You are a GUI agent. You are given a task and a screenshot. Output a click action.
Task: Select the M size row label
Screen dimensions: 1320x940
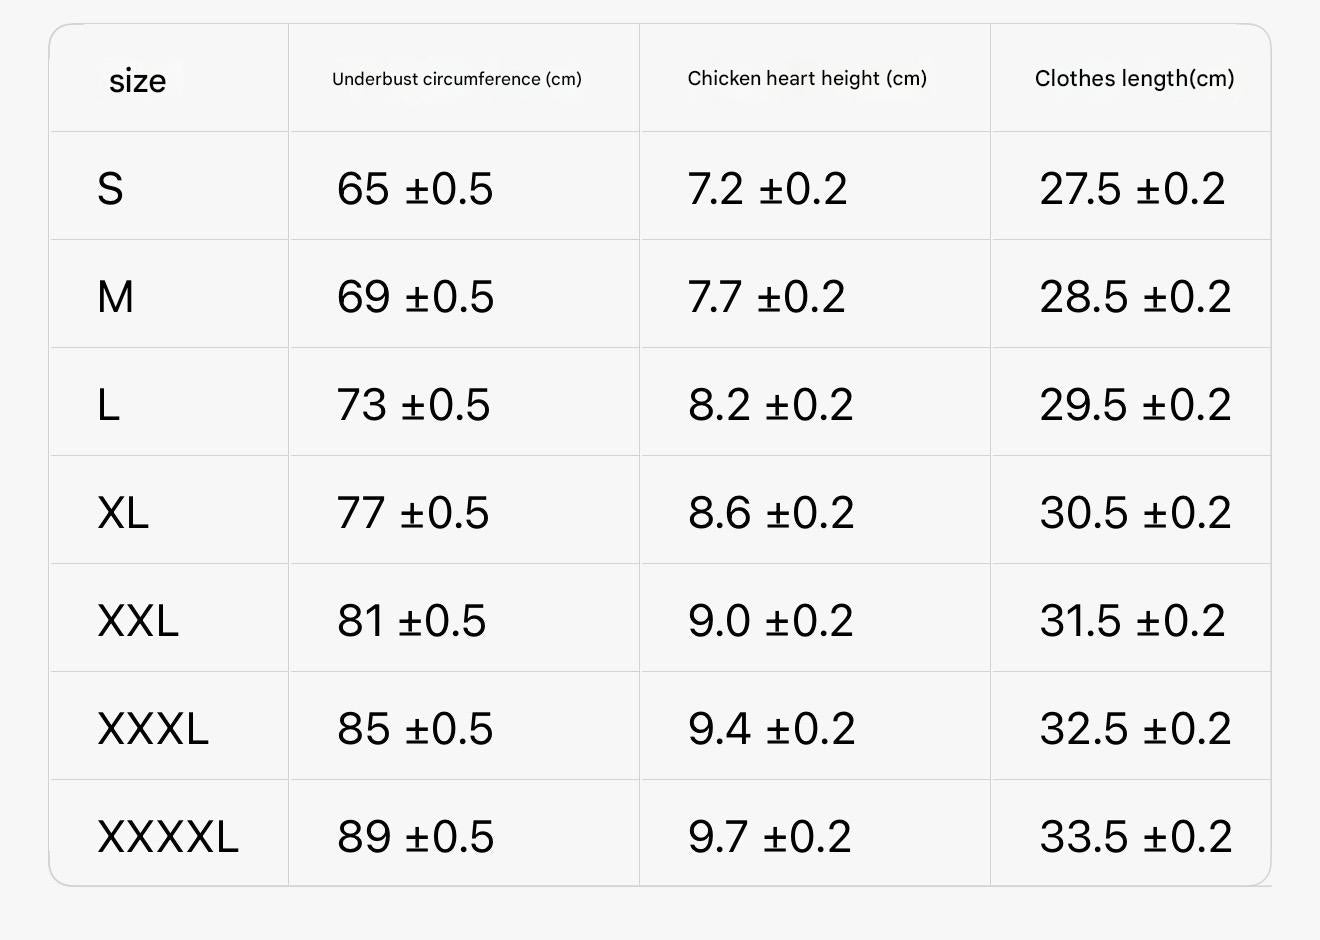[115, 297]
